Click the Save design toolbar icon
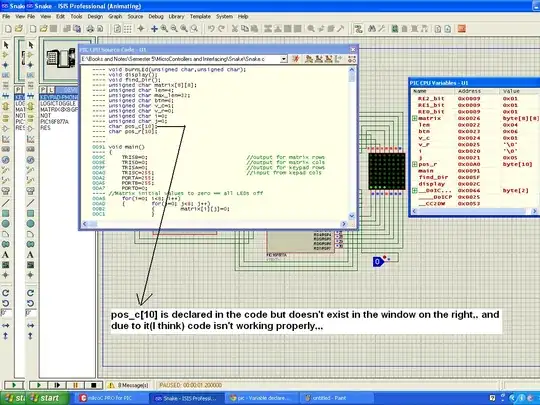Viewport: 540px width, 405px height. (x=53, y=29)
